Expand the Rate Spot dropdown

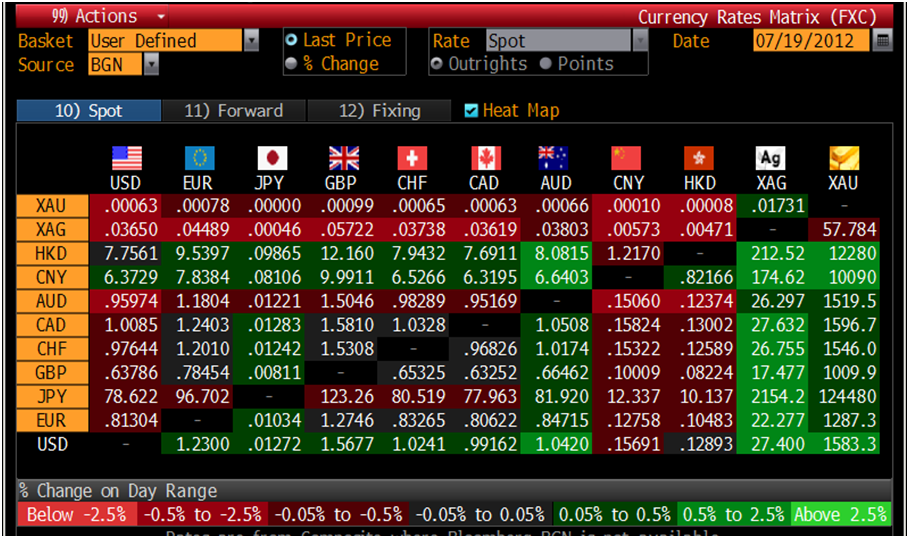click(x=640, y=41)
